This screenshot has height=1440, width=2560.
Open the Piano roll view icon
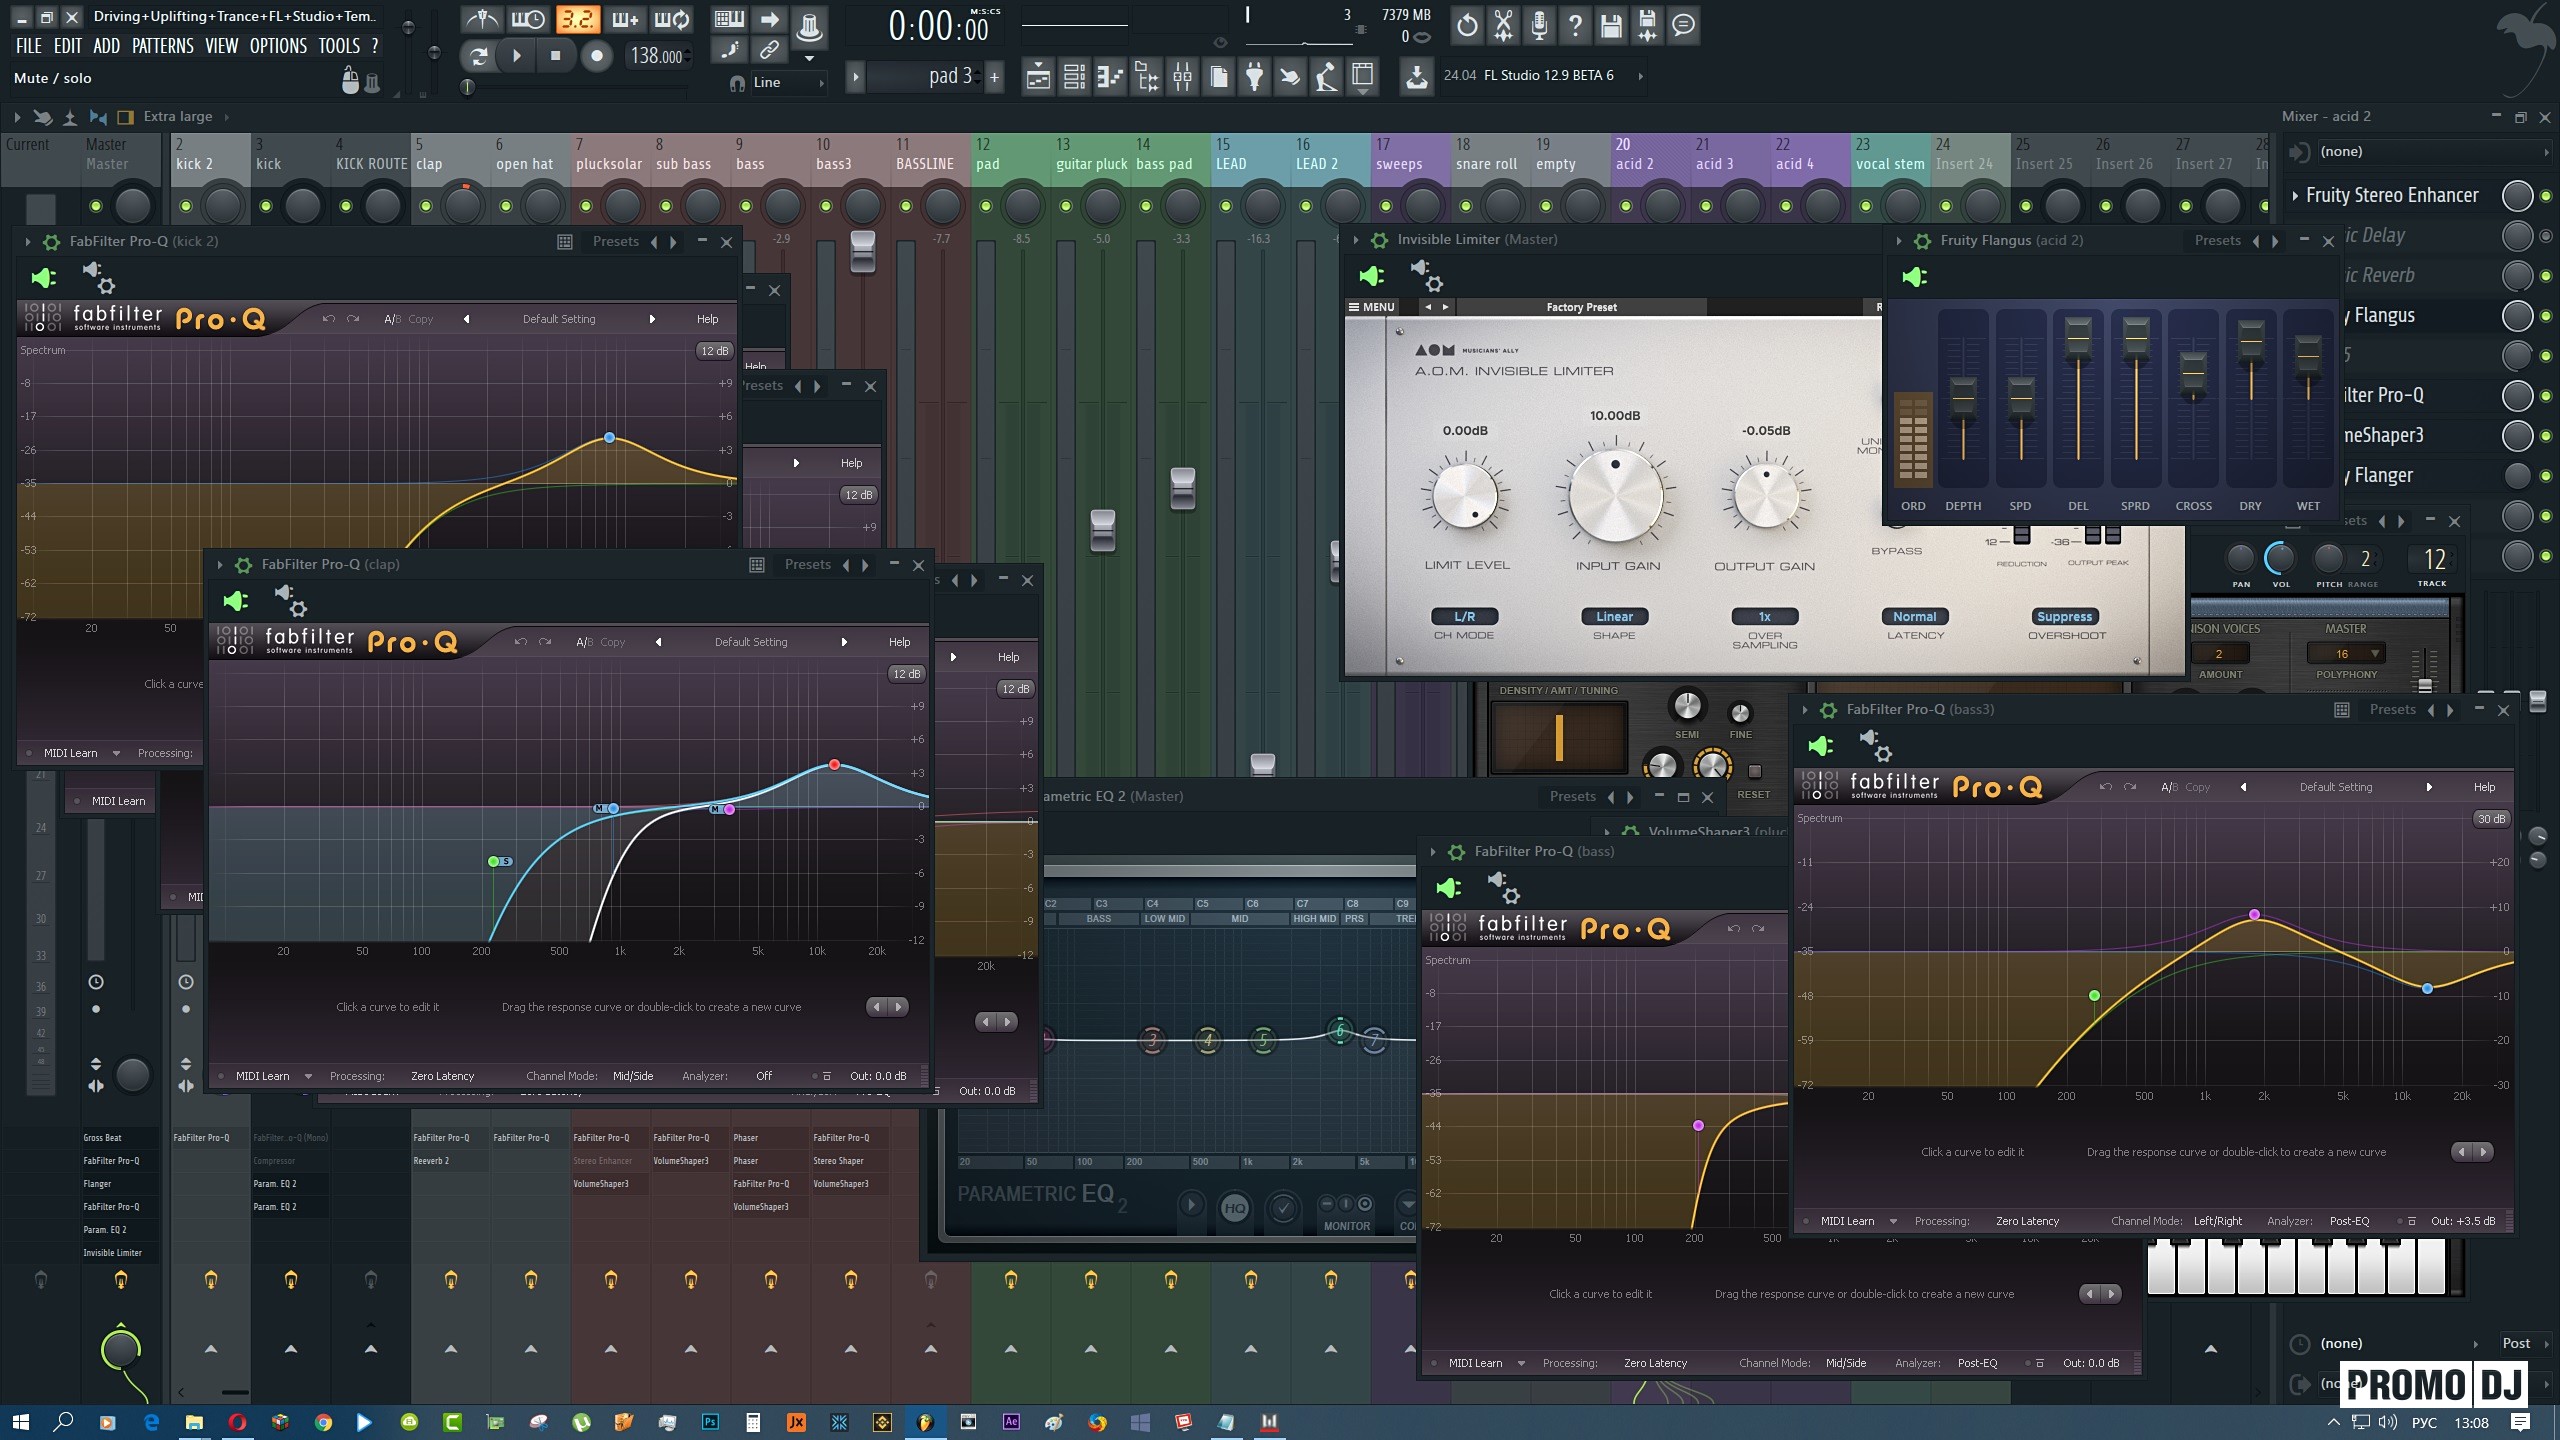(1110, 76)
